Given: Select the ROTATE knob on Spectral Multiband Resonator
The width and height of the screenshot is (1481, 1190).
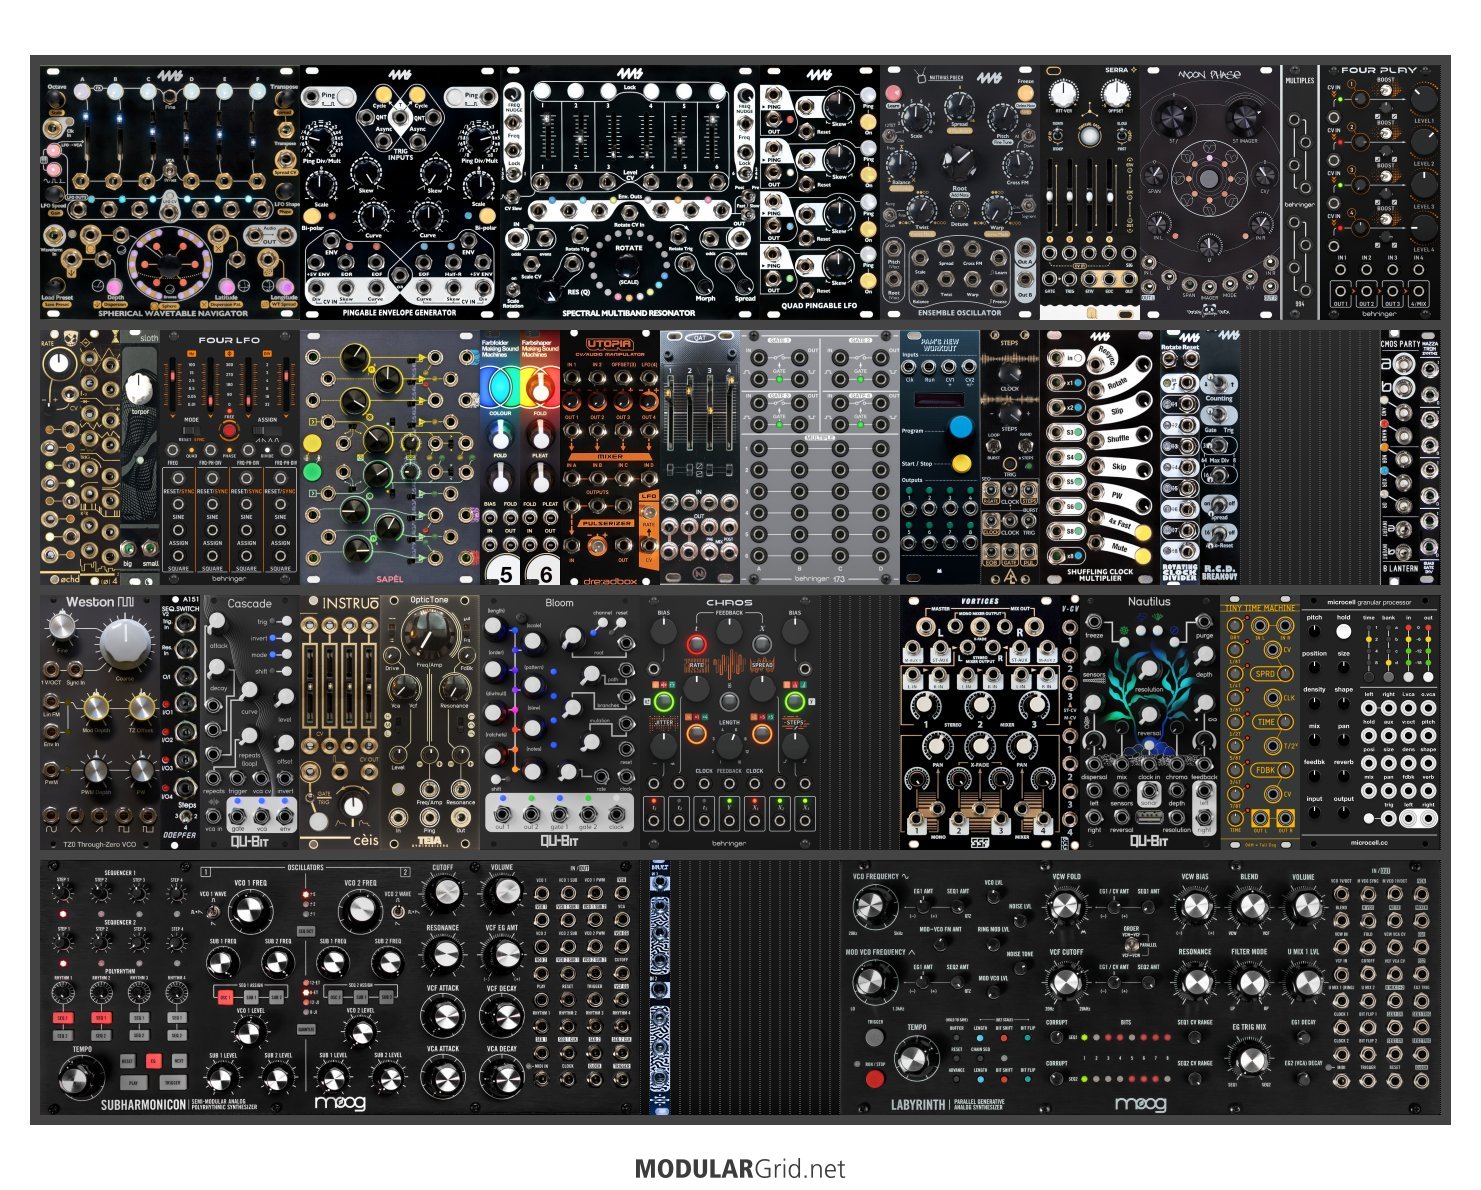Looking at the screenshot, I should pyautogui.click(x=628, y=264).
